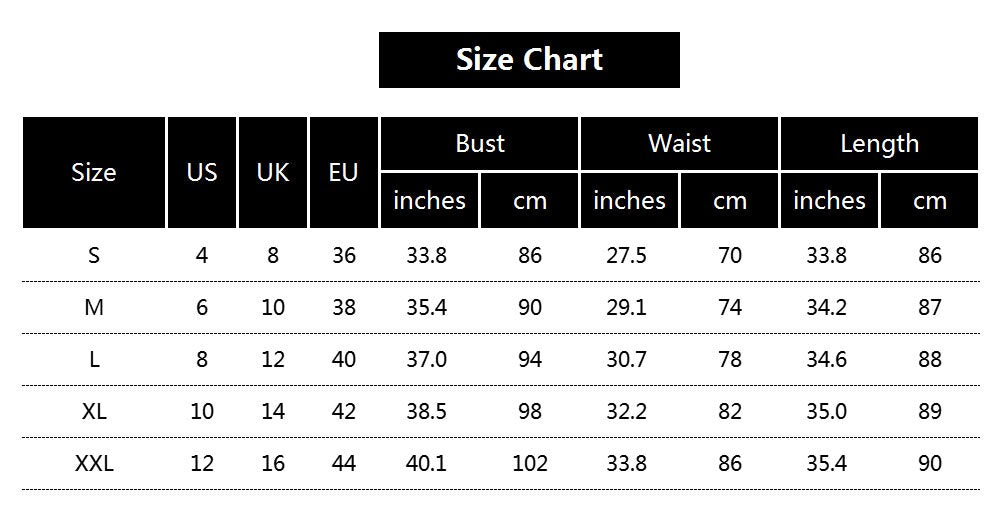
Task: Click the cm subheader under Waist
Action: [x=730, y=200]
